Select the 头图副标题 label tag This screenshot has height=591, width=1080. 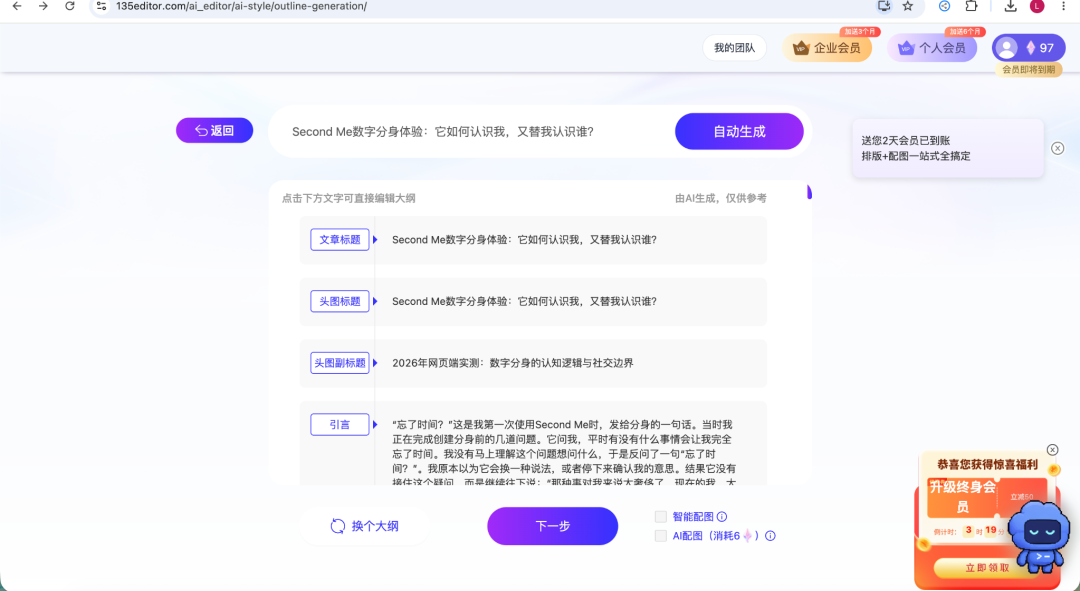click(340, 362)
